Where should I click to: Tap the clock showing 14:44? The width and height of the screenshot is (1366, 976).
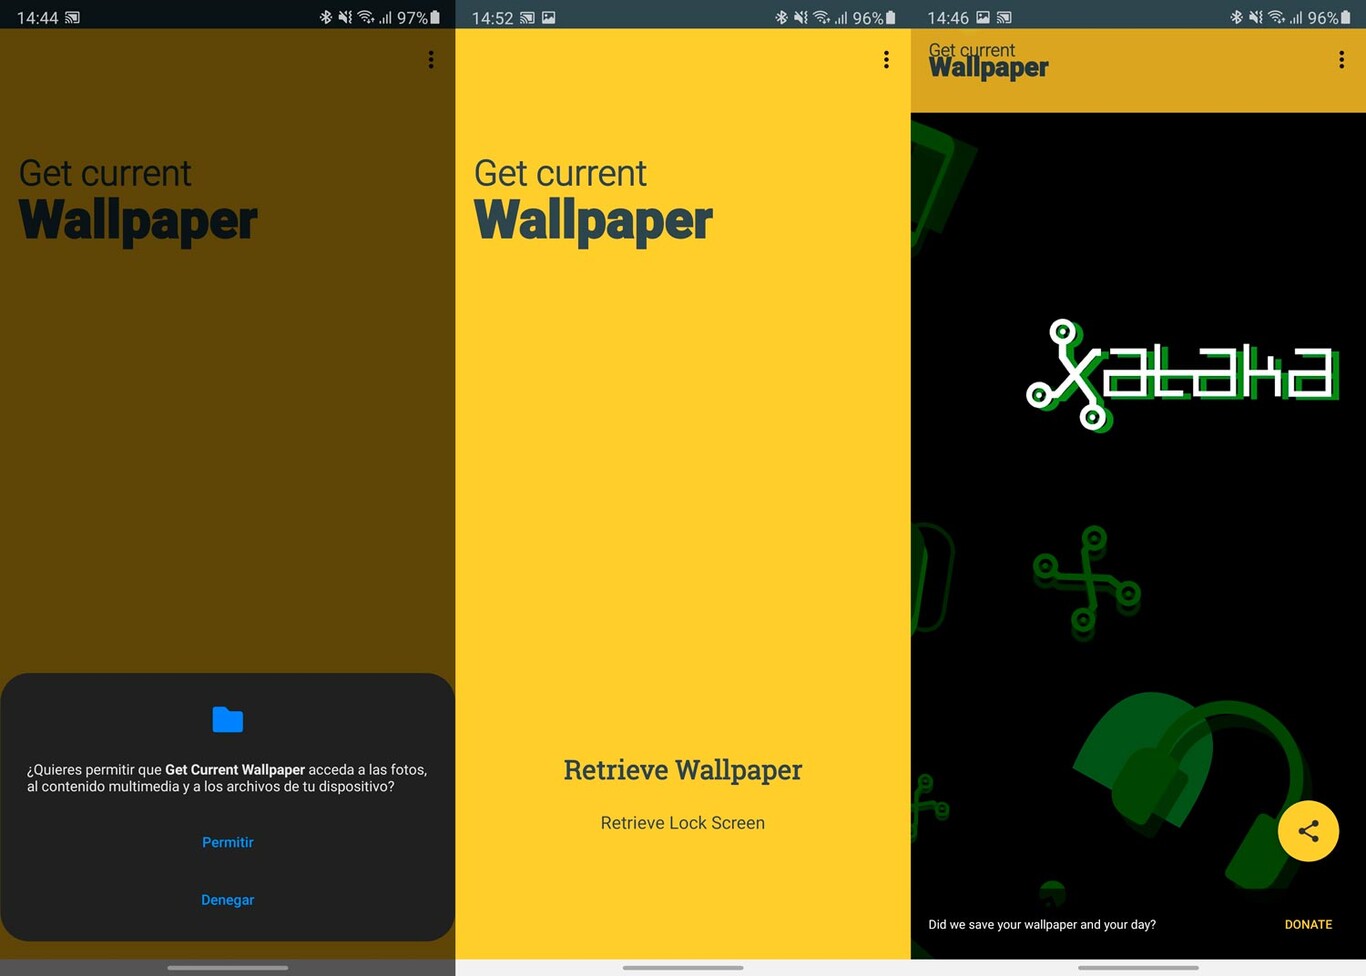coord(36,17)
